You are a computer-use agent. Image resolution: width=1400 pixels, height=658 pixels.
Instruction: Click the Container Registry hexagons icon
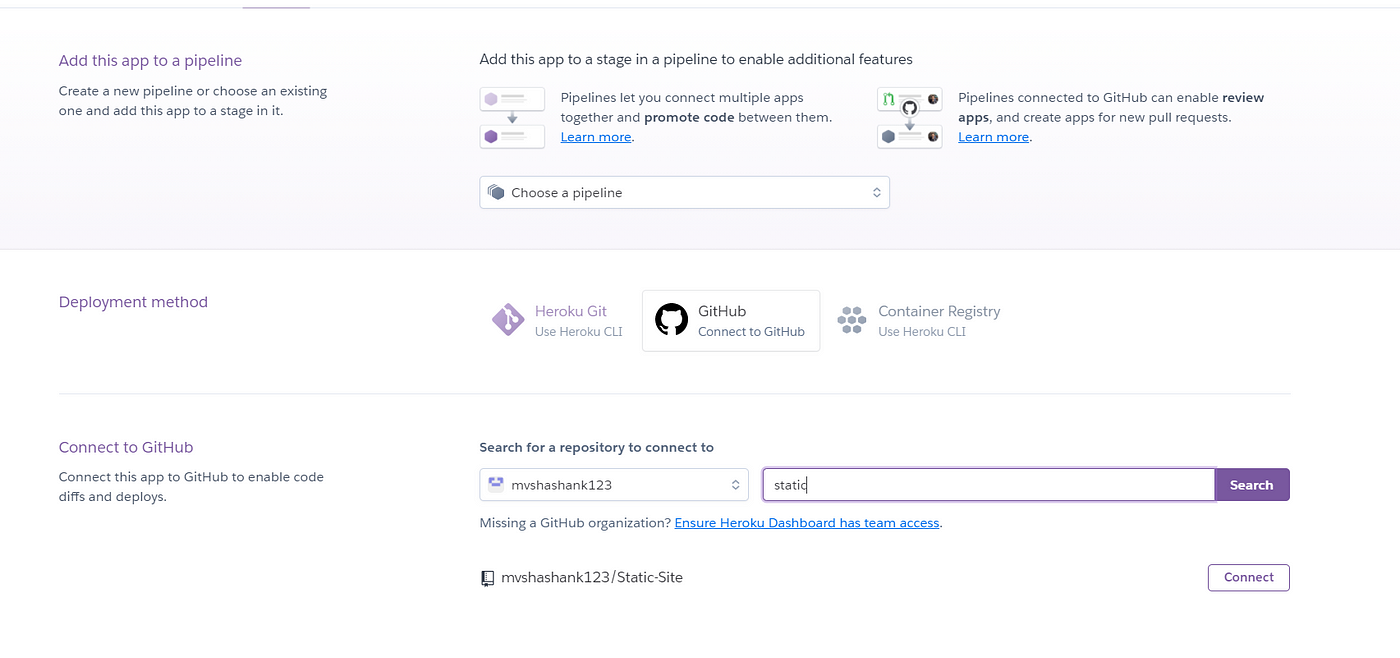[851, 320]
